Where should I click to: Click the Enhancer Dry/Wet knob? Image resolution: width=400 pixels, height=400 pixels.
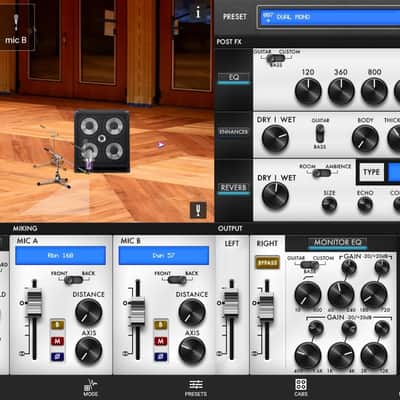tap(275, 138)
